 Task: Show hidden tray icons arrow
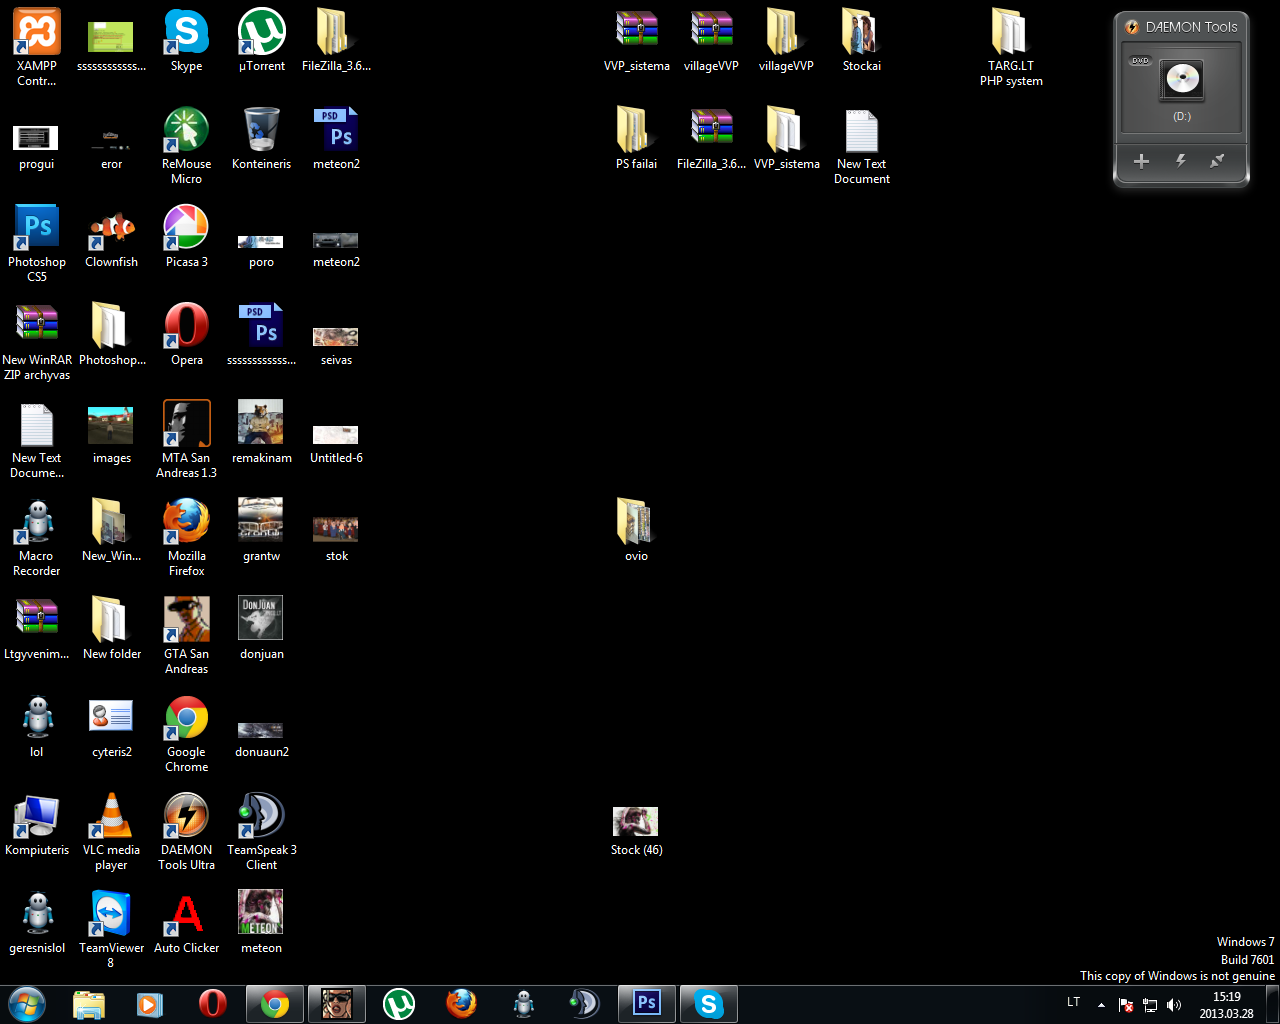(1101, 1005)
